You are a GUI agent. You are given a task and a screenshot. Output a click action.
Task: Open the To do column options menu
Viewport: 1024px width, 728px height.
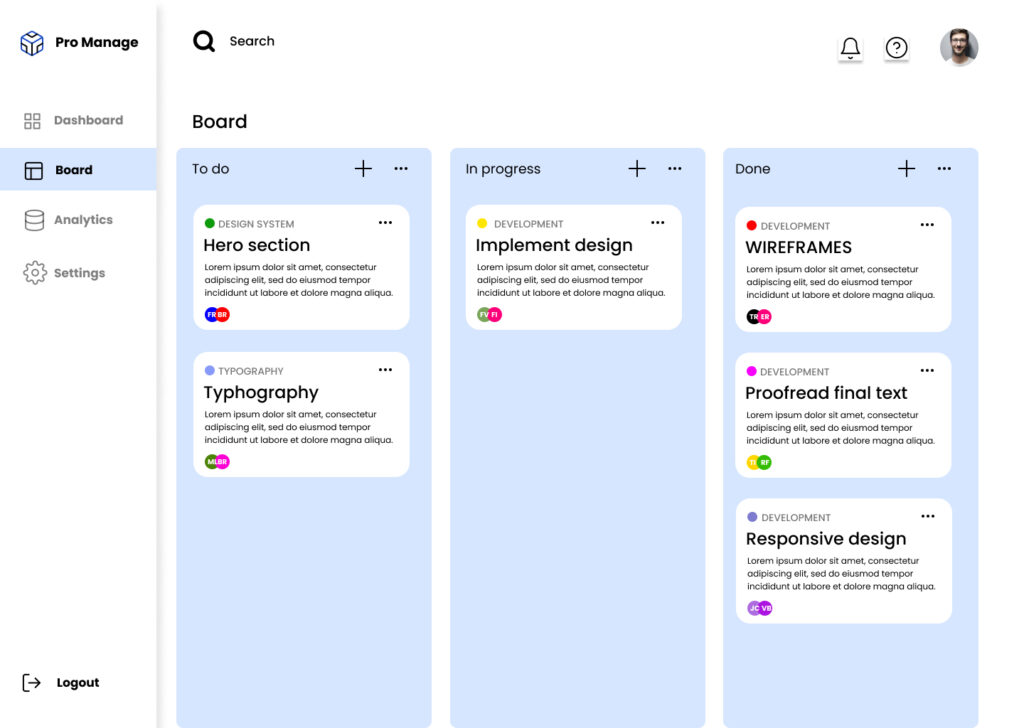point(401,169)
